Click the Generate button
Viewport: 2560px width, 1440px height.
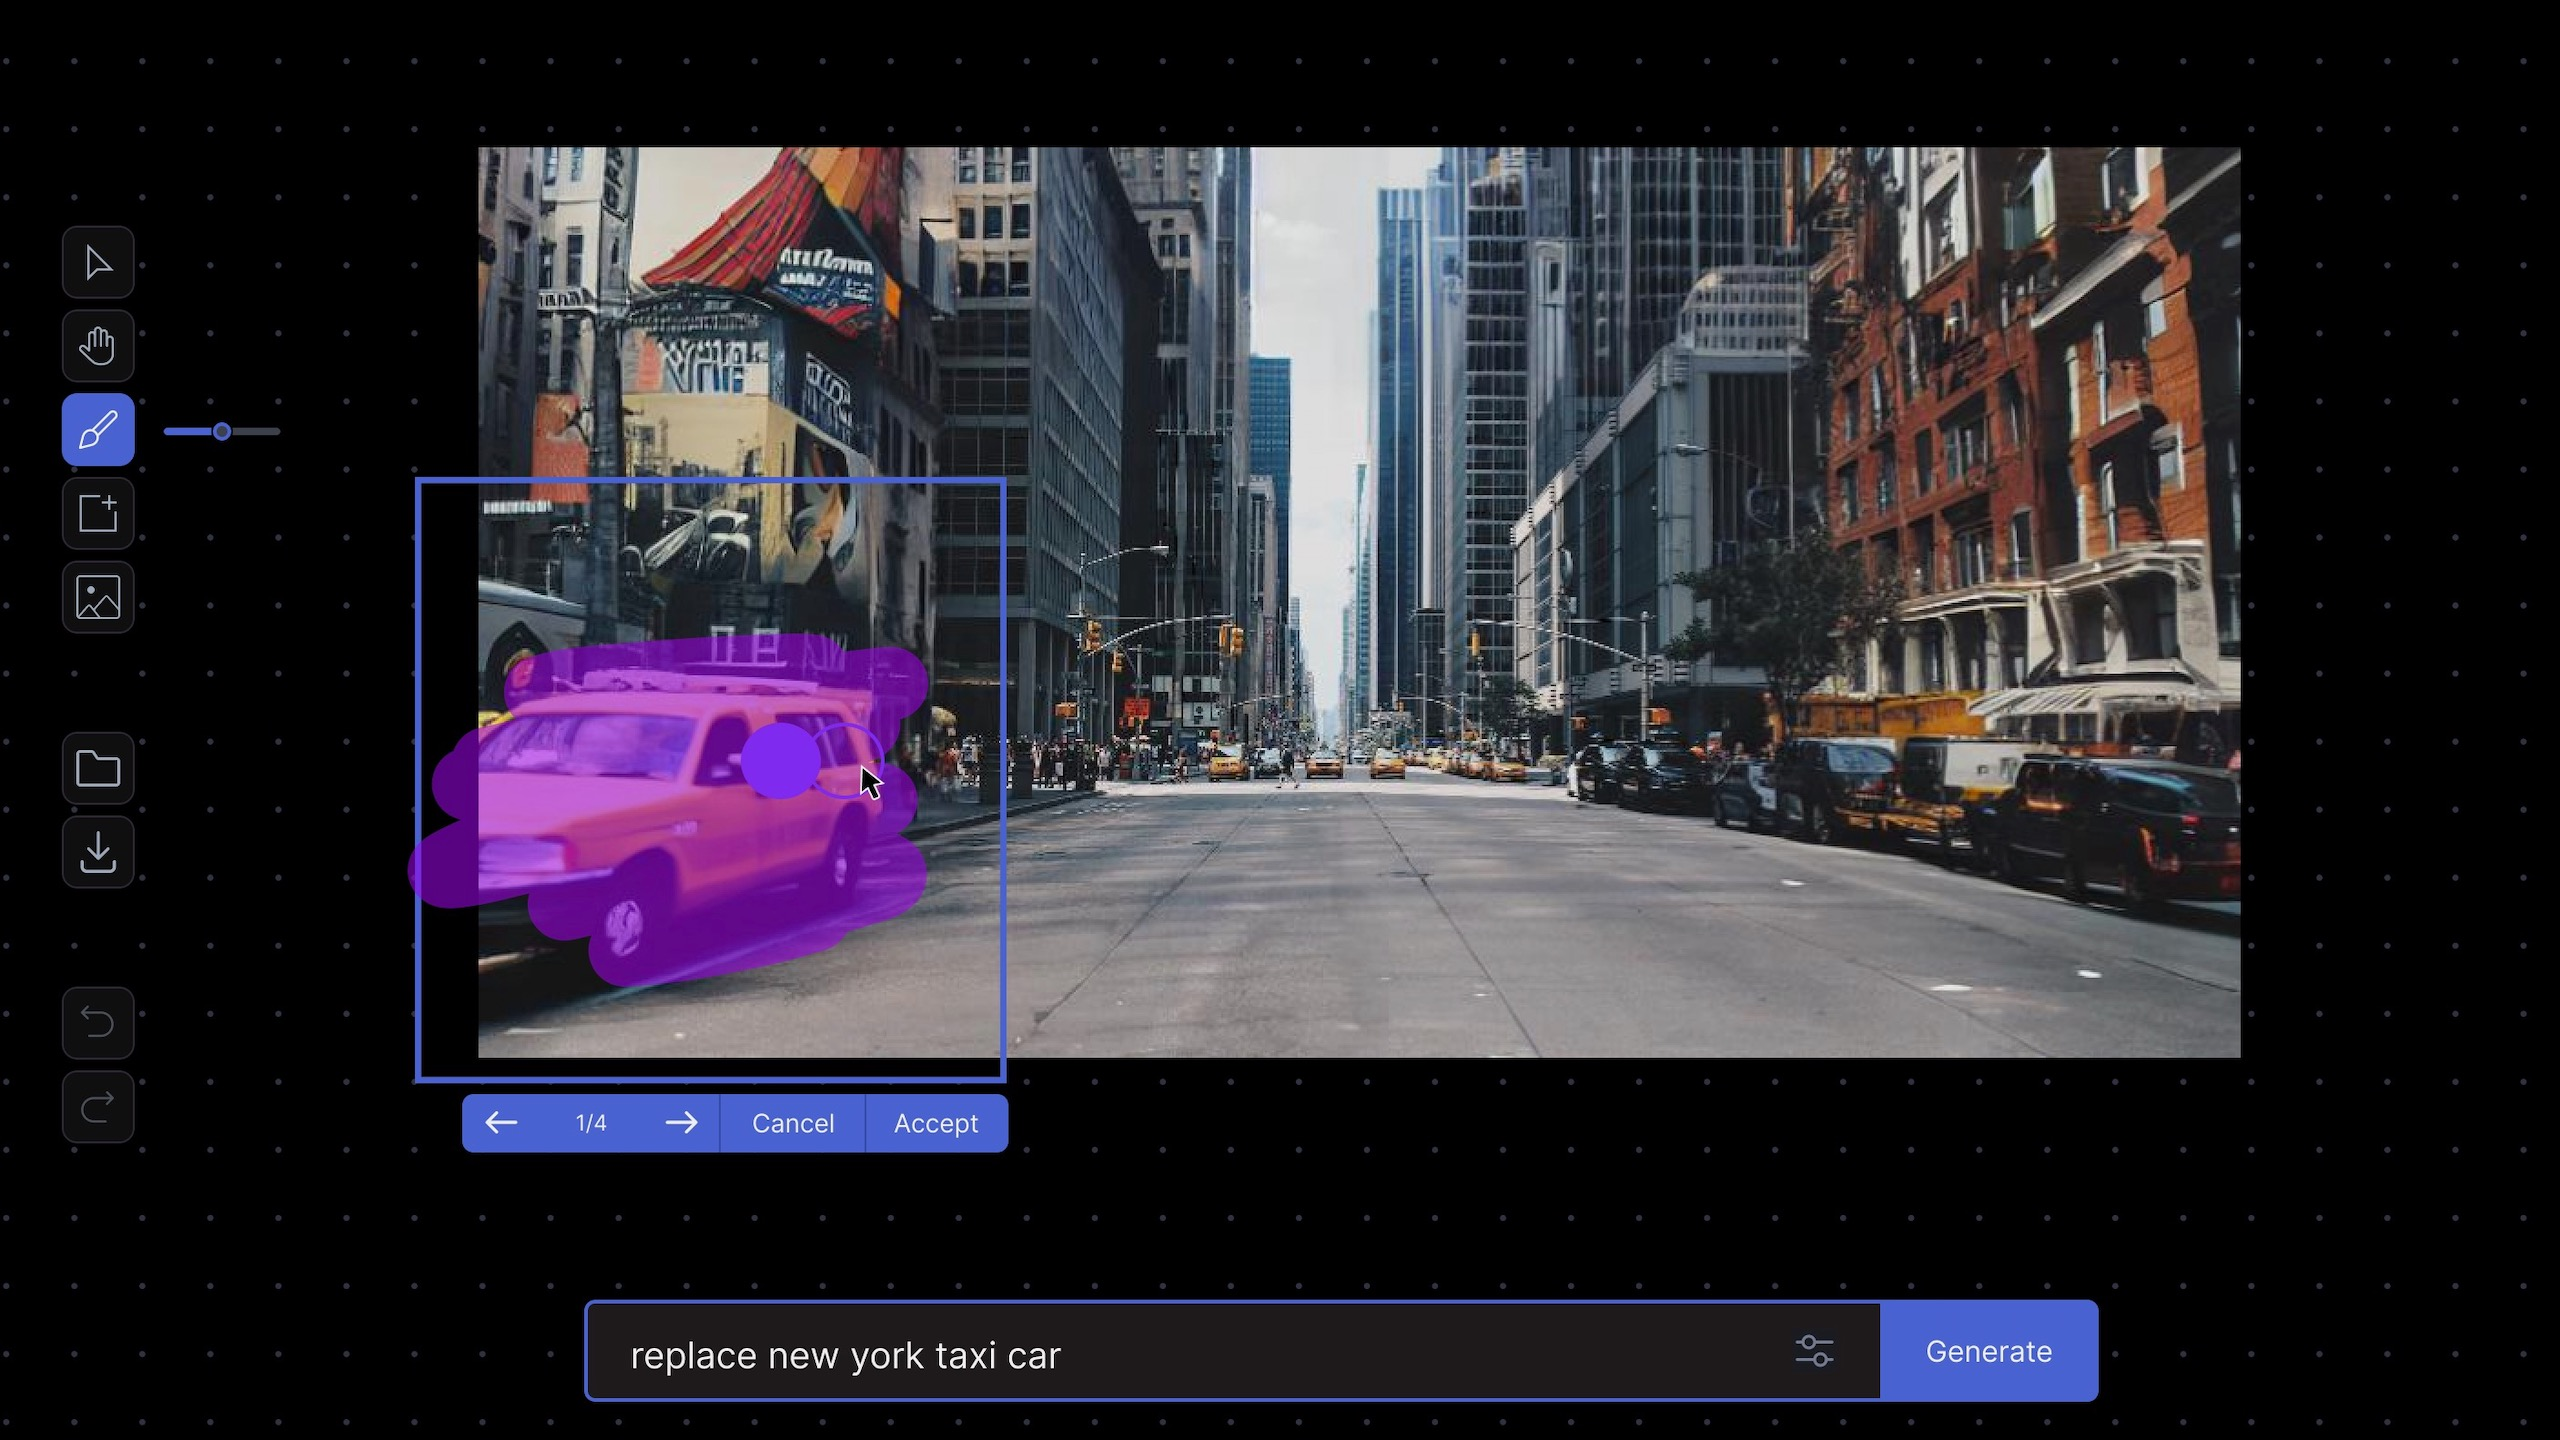pyautogui.click(x=1989, y=1350)
